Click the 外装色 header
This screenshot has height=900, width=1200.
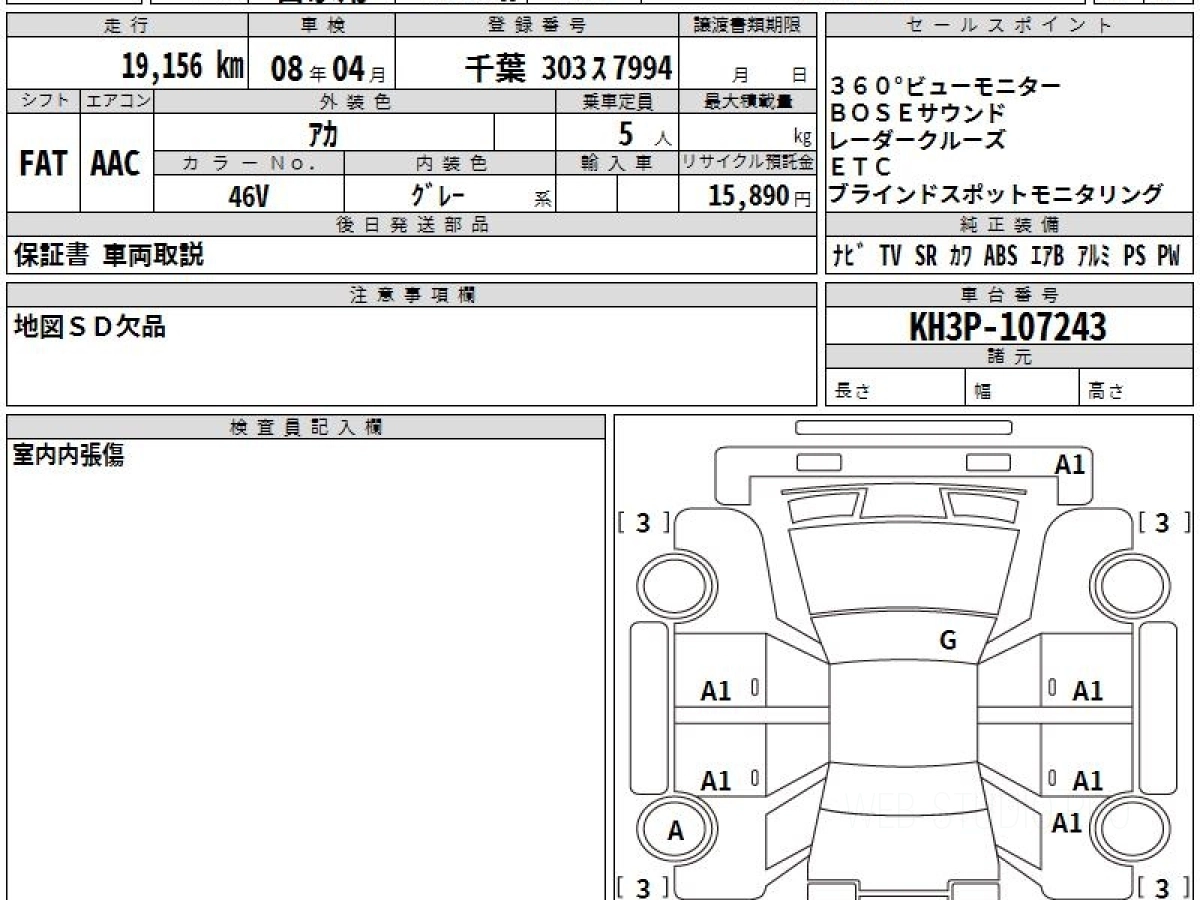tap(355, 101)
